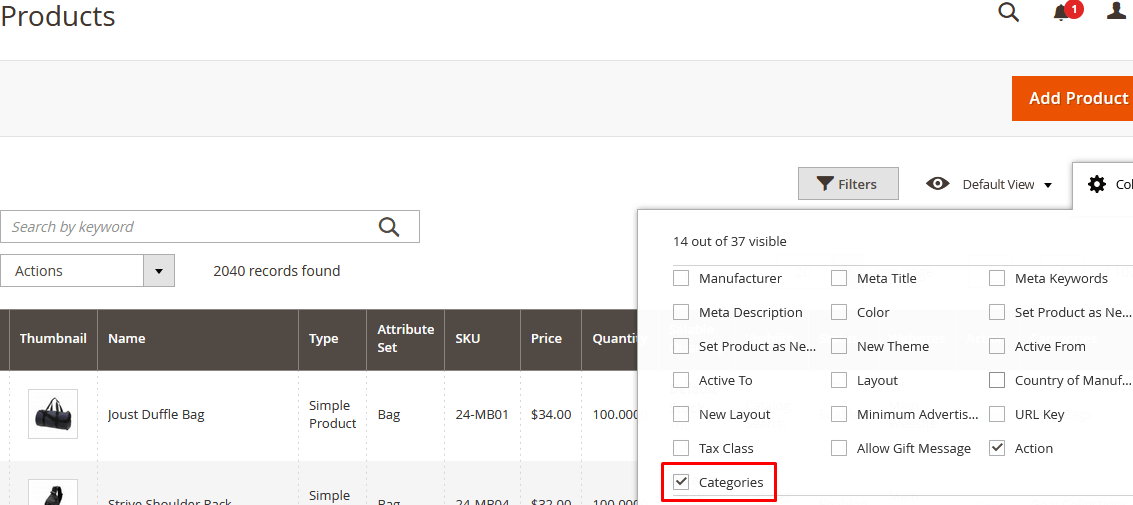Click the Products page title
Screen dimensions: 1133x505
point(58,16)
